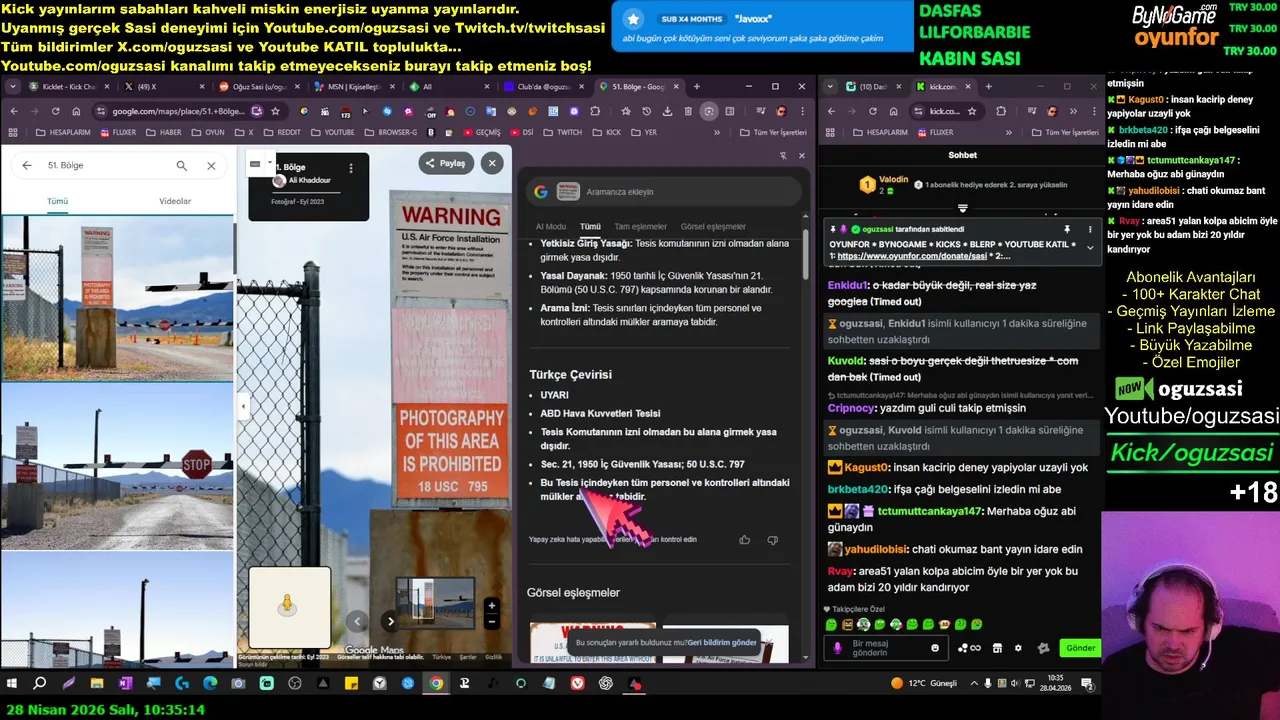Image resolution: width=1280 pixels, height=720 pixels.
Task: Open the OYUN bookmark folder
Action: tap(207, 132)
